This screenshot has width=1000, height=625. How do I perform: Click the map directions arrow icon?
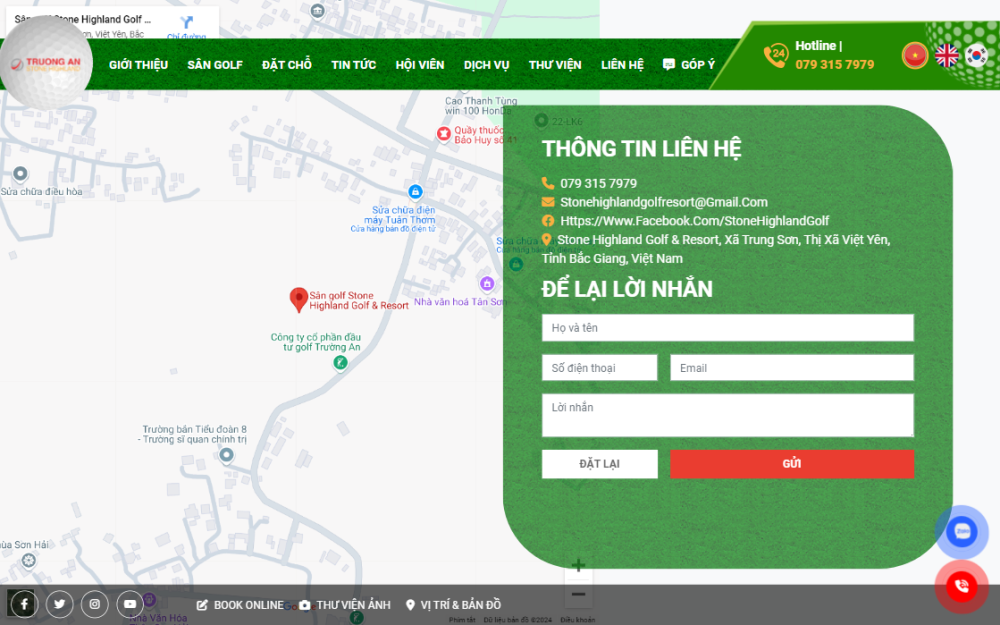click(186, 24)
